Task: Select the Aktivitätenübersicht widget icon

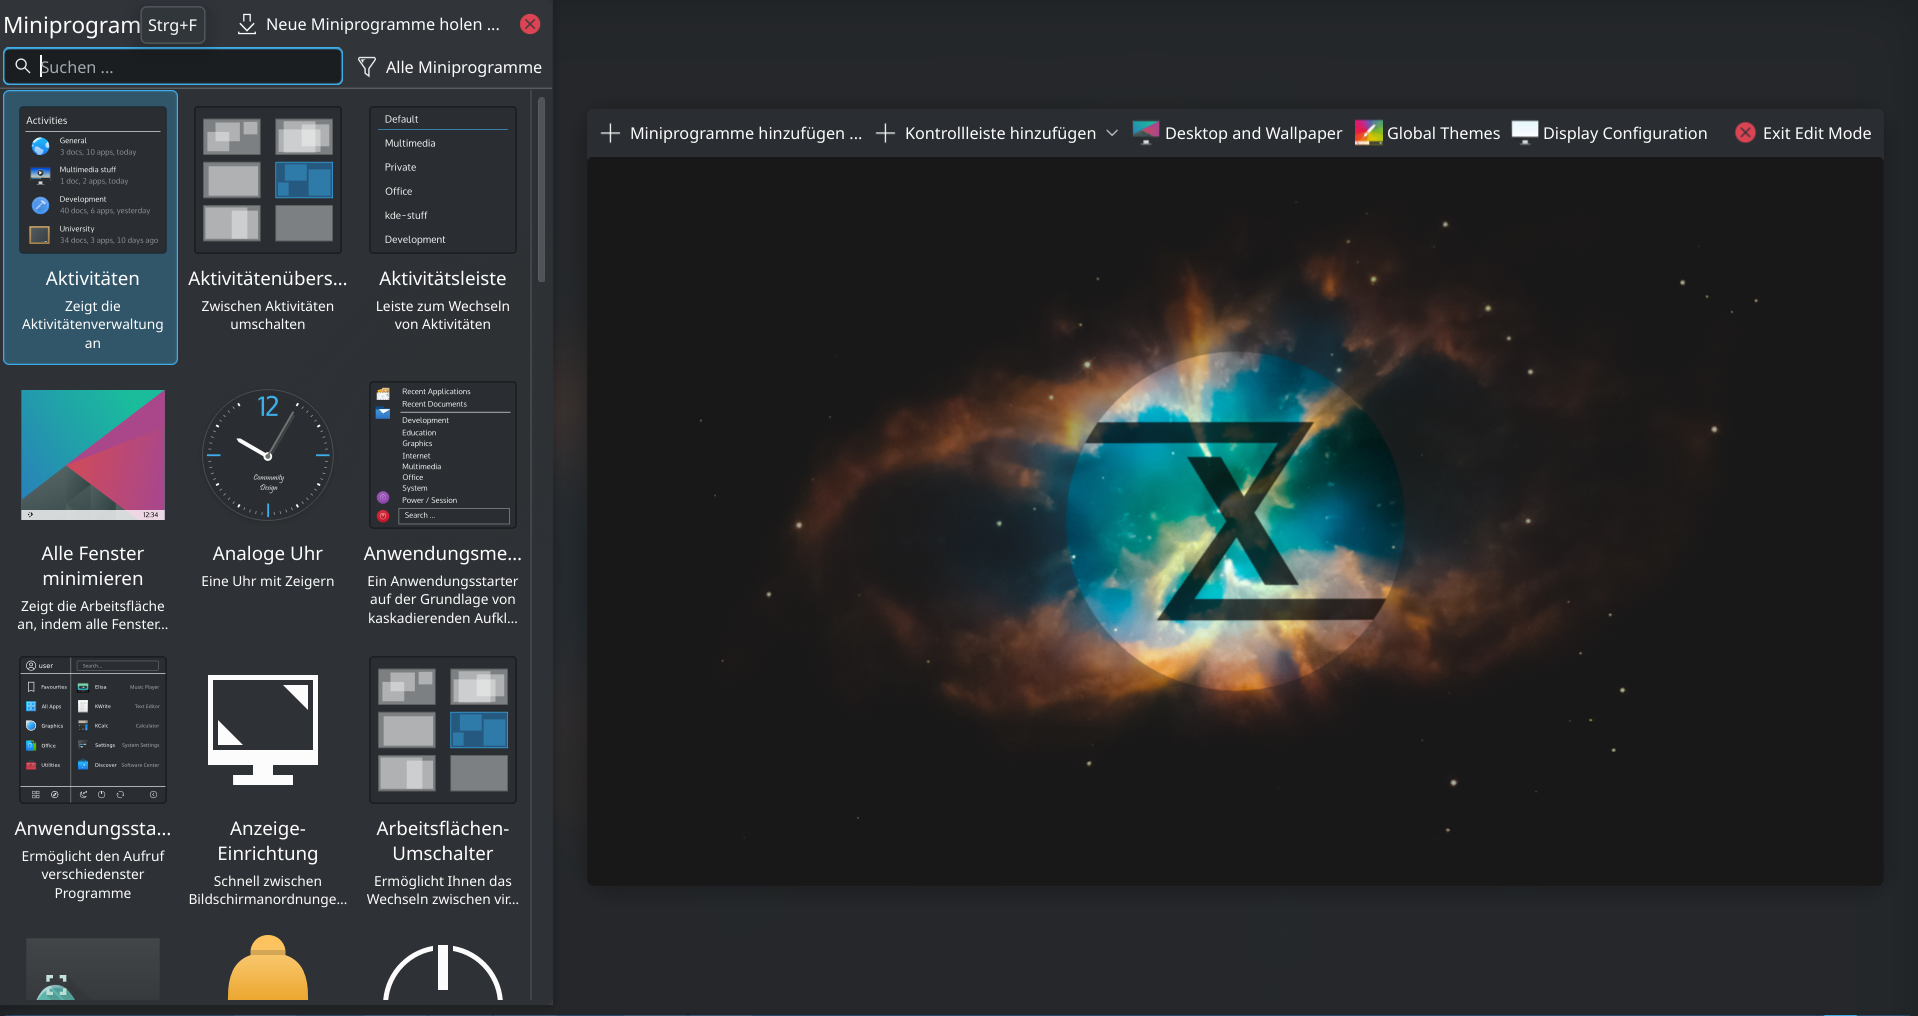Action: [x=268, y=180]
